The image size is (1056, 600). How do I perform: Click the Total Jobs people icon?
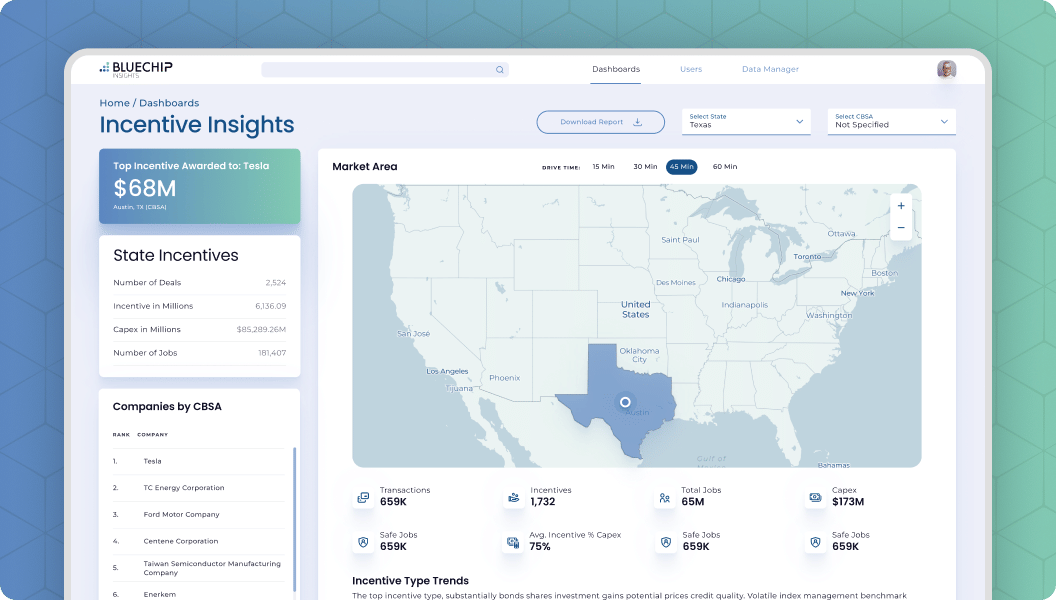pos(665,498)
